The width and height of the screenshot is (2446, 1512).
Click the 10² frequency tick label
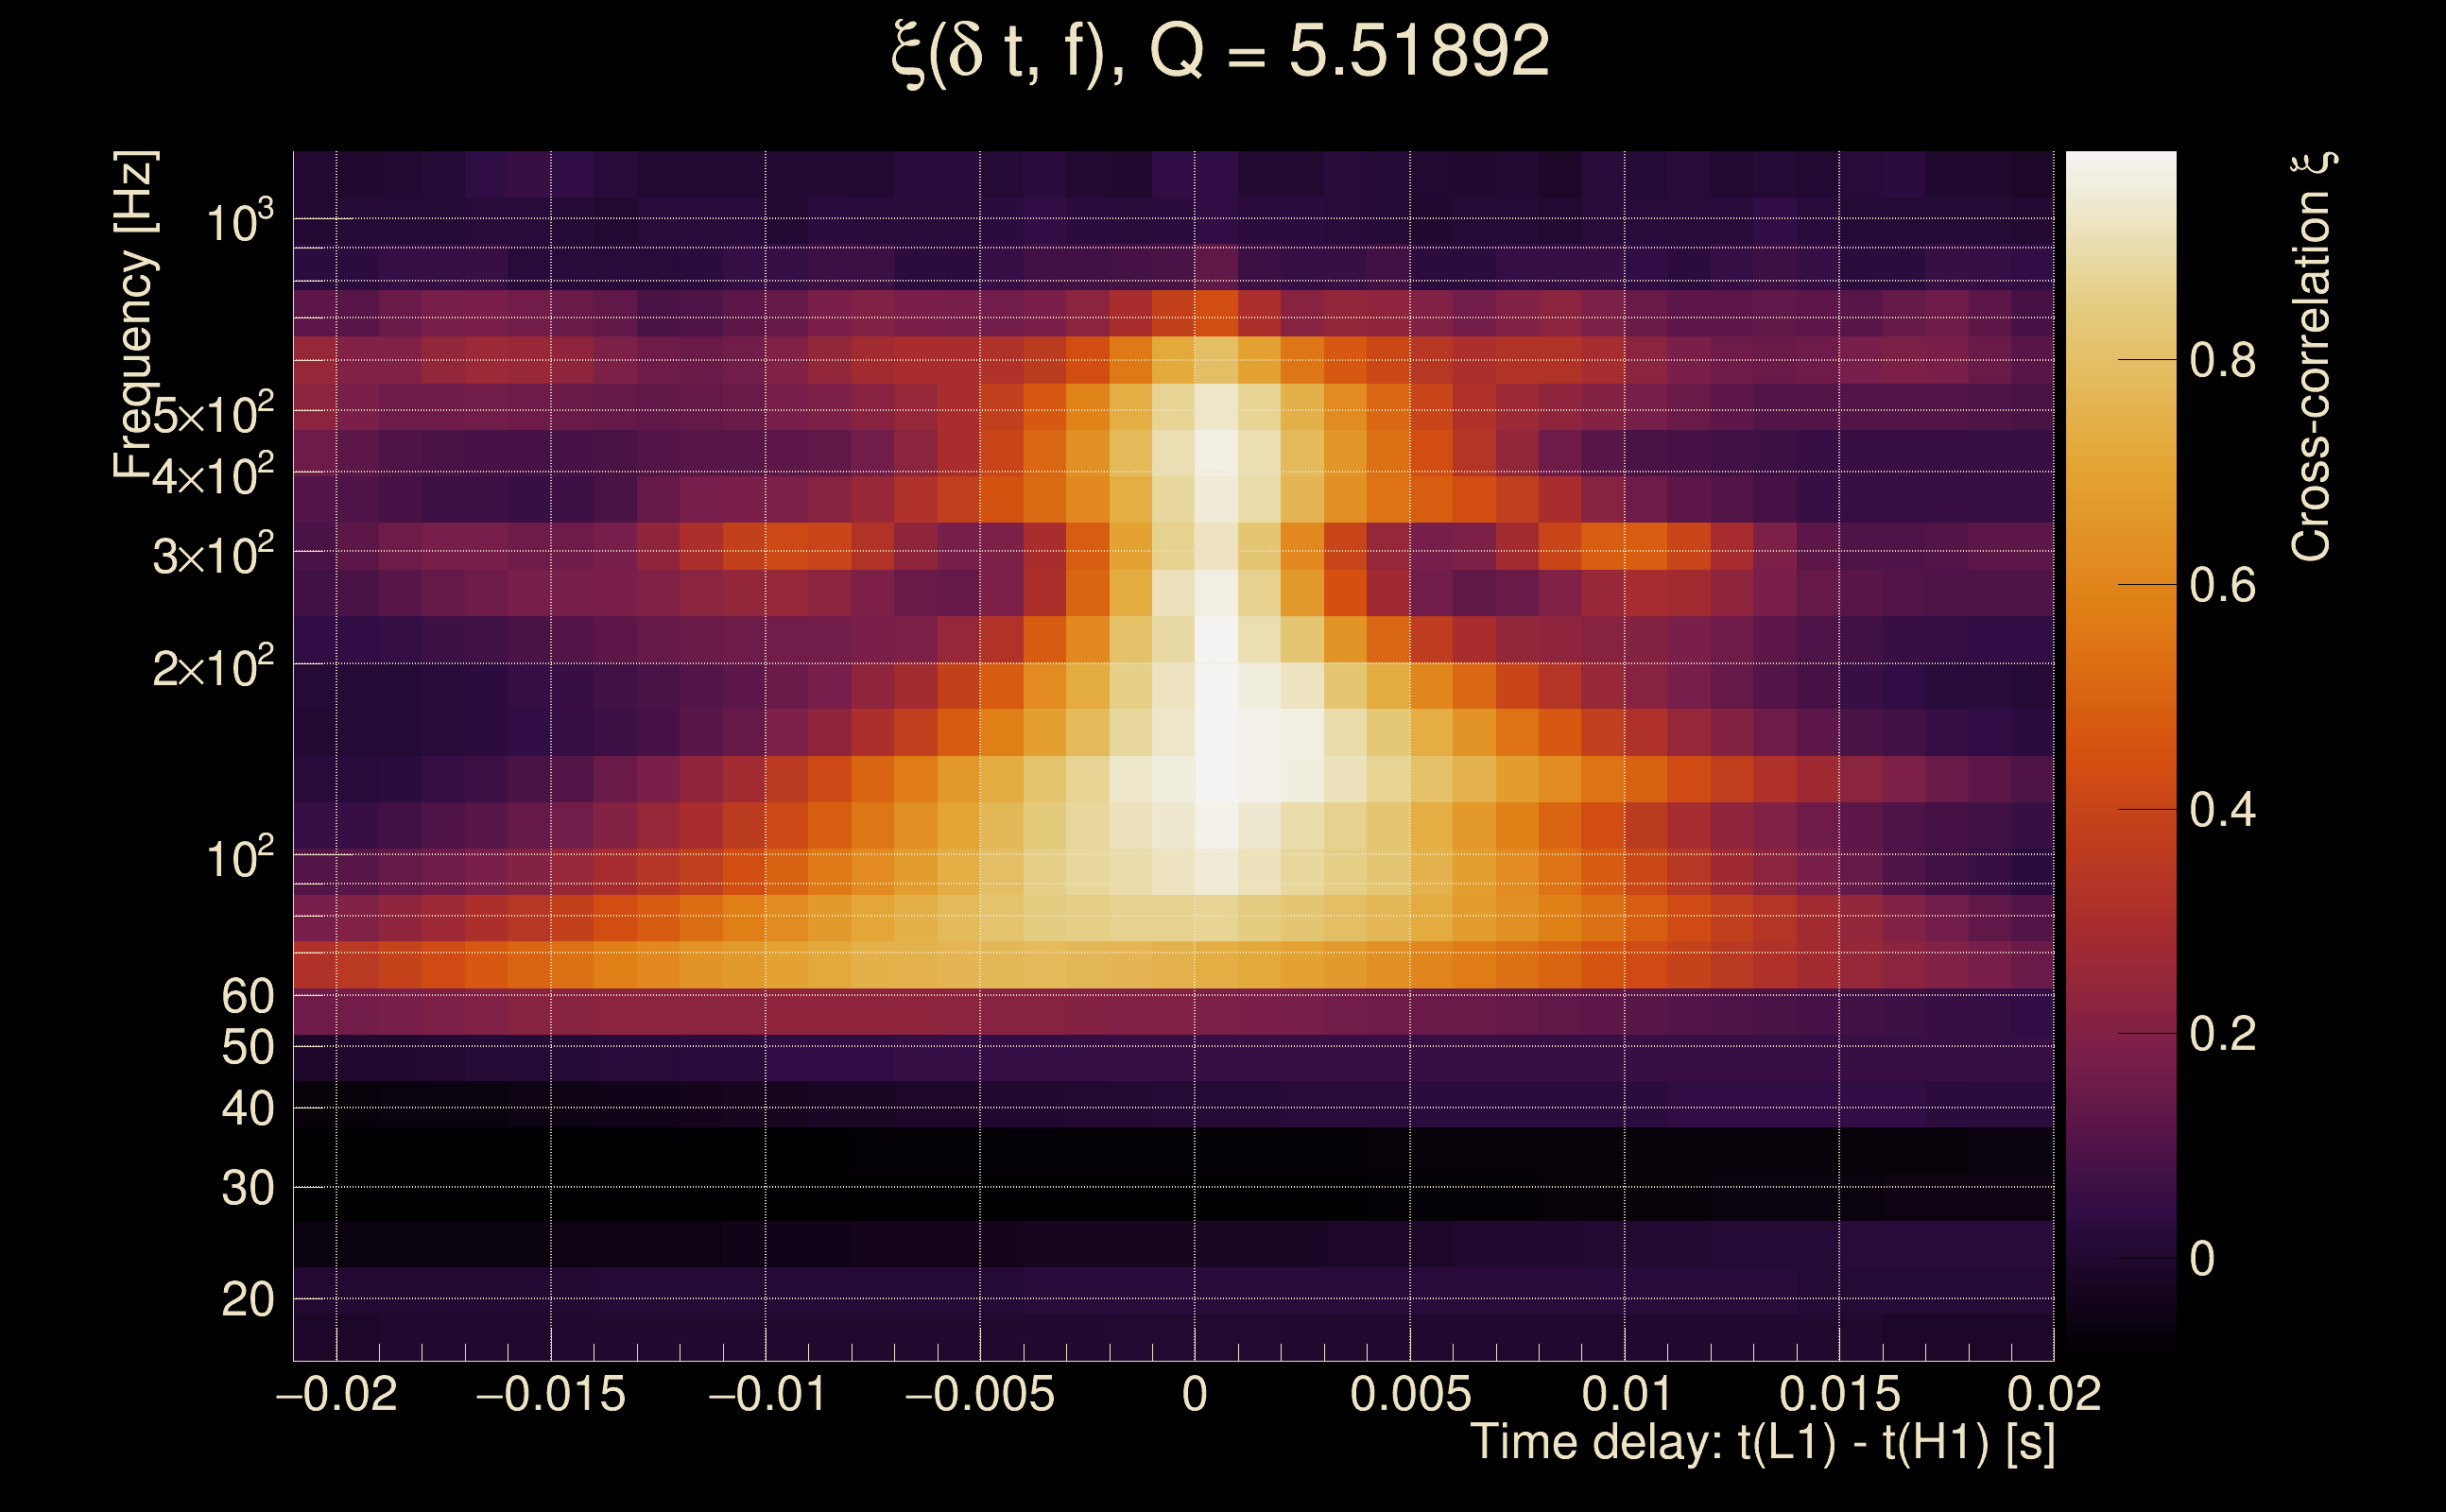[x=239, y=858]
